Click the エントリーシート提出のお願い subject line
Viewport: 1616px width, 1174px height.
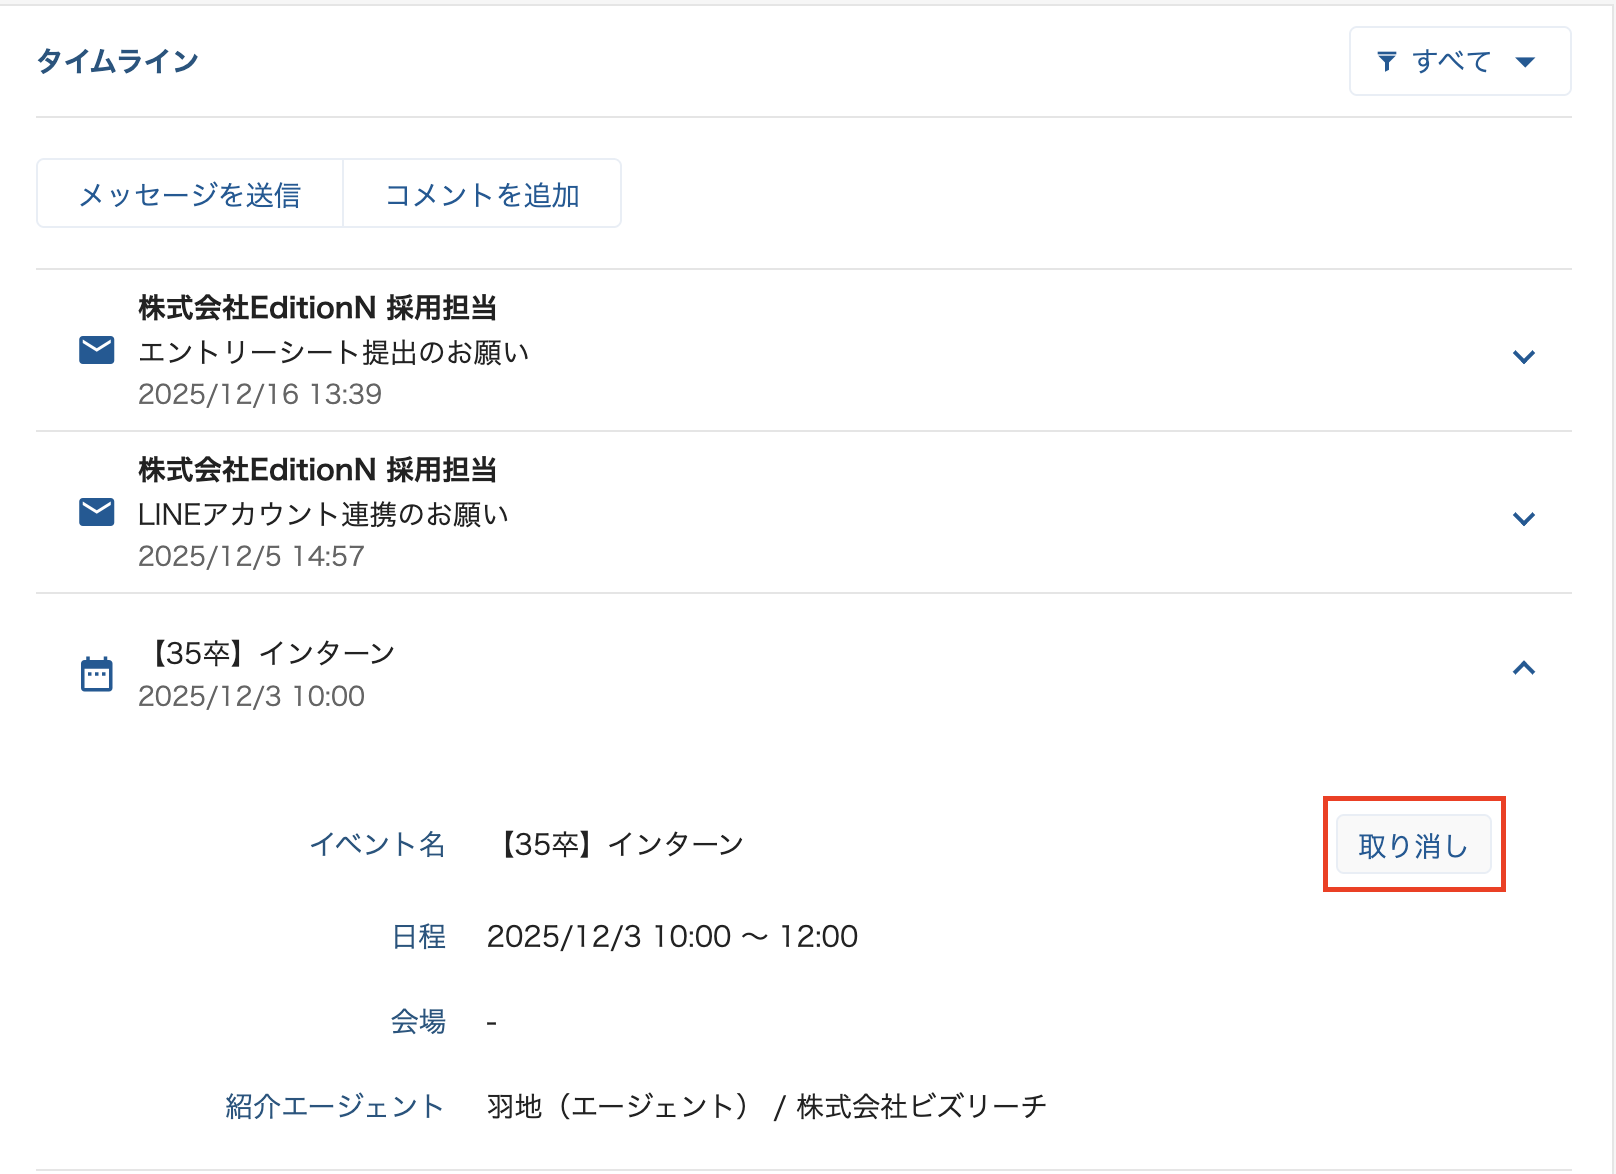[x=333, y=352]
